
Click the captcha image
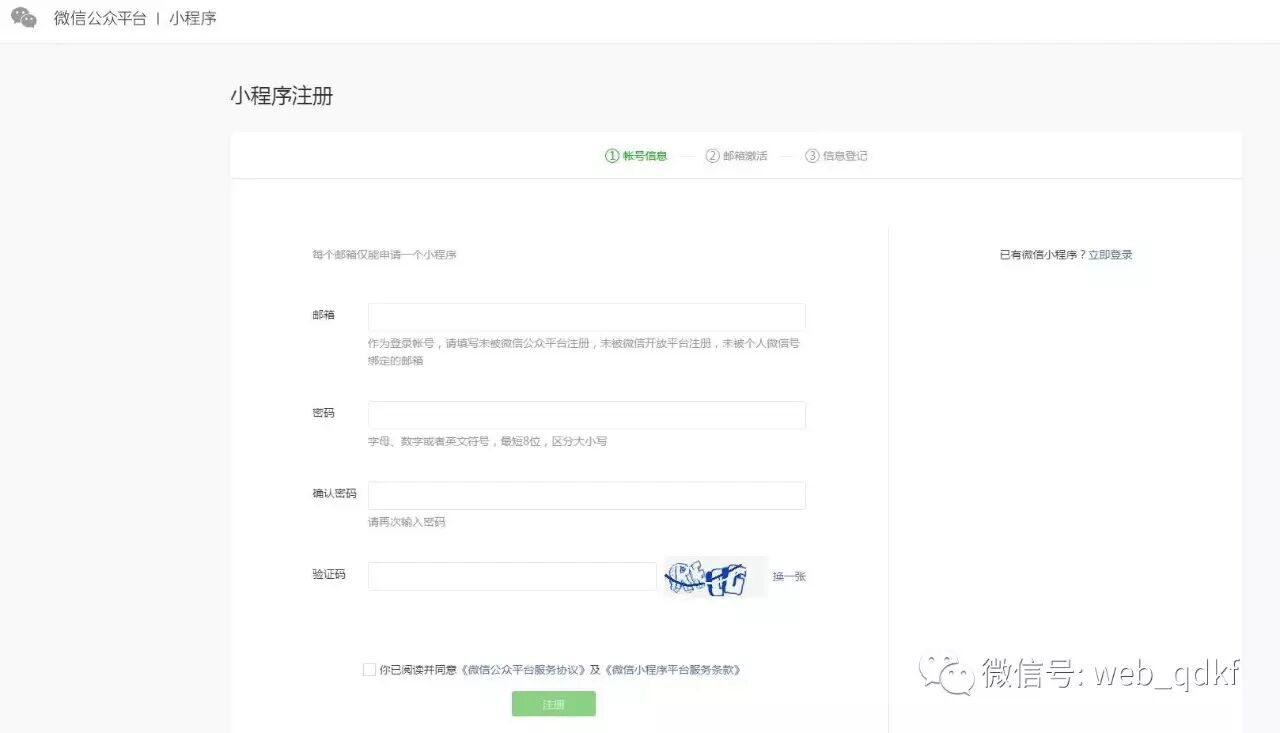[715, 577]
